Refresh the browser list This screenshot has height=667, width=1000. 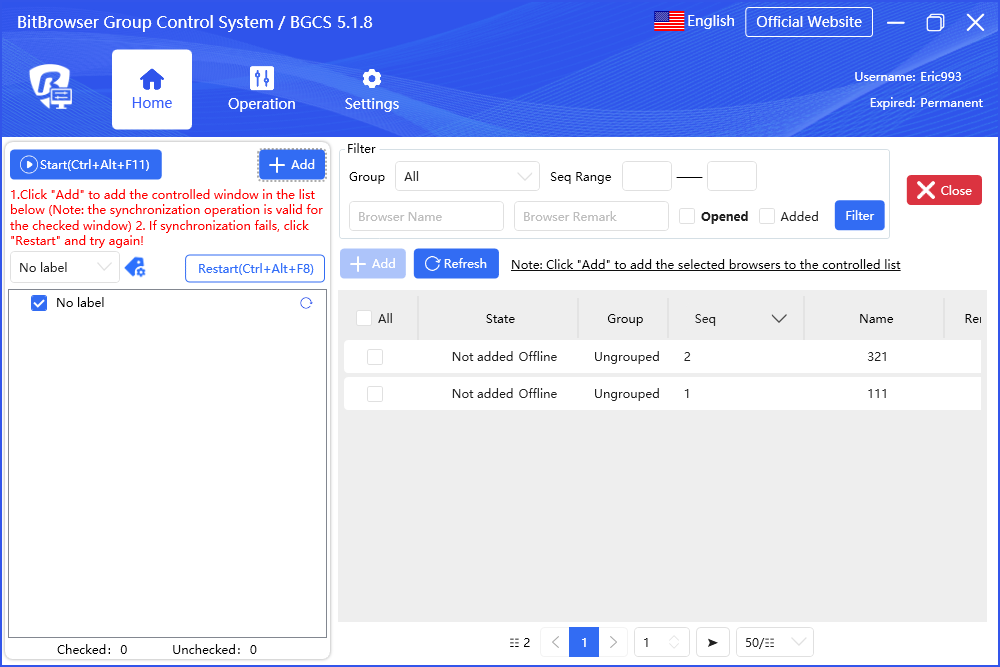point(456,263)
